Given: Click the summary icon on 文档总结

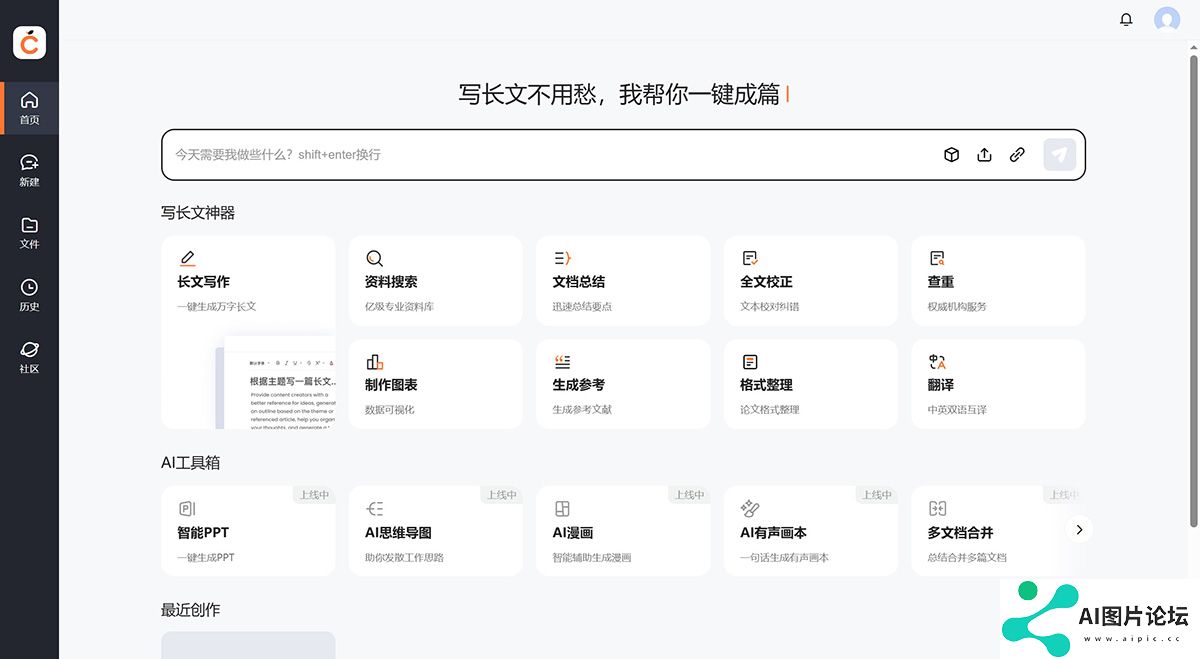Looking at the screenshot, I should click(x=562, y=258).
